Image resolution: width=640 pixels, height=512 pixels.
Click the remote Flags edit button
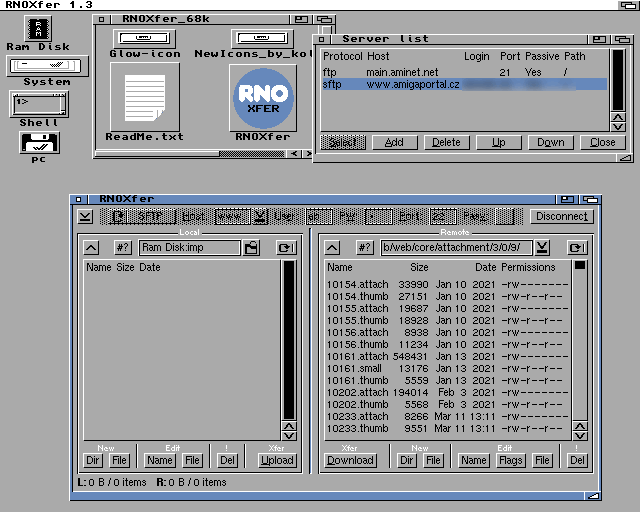[x=511, y=460]
